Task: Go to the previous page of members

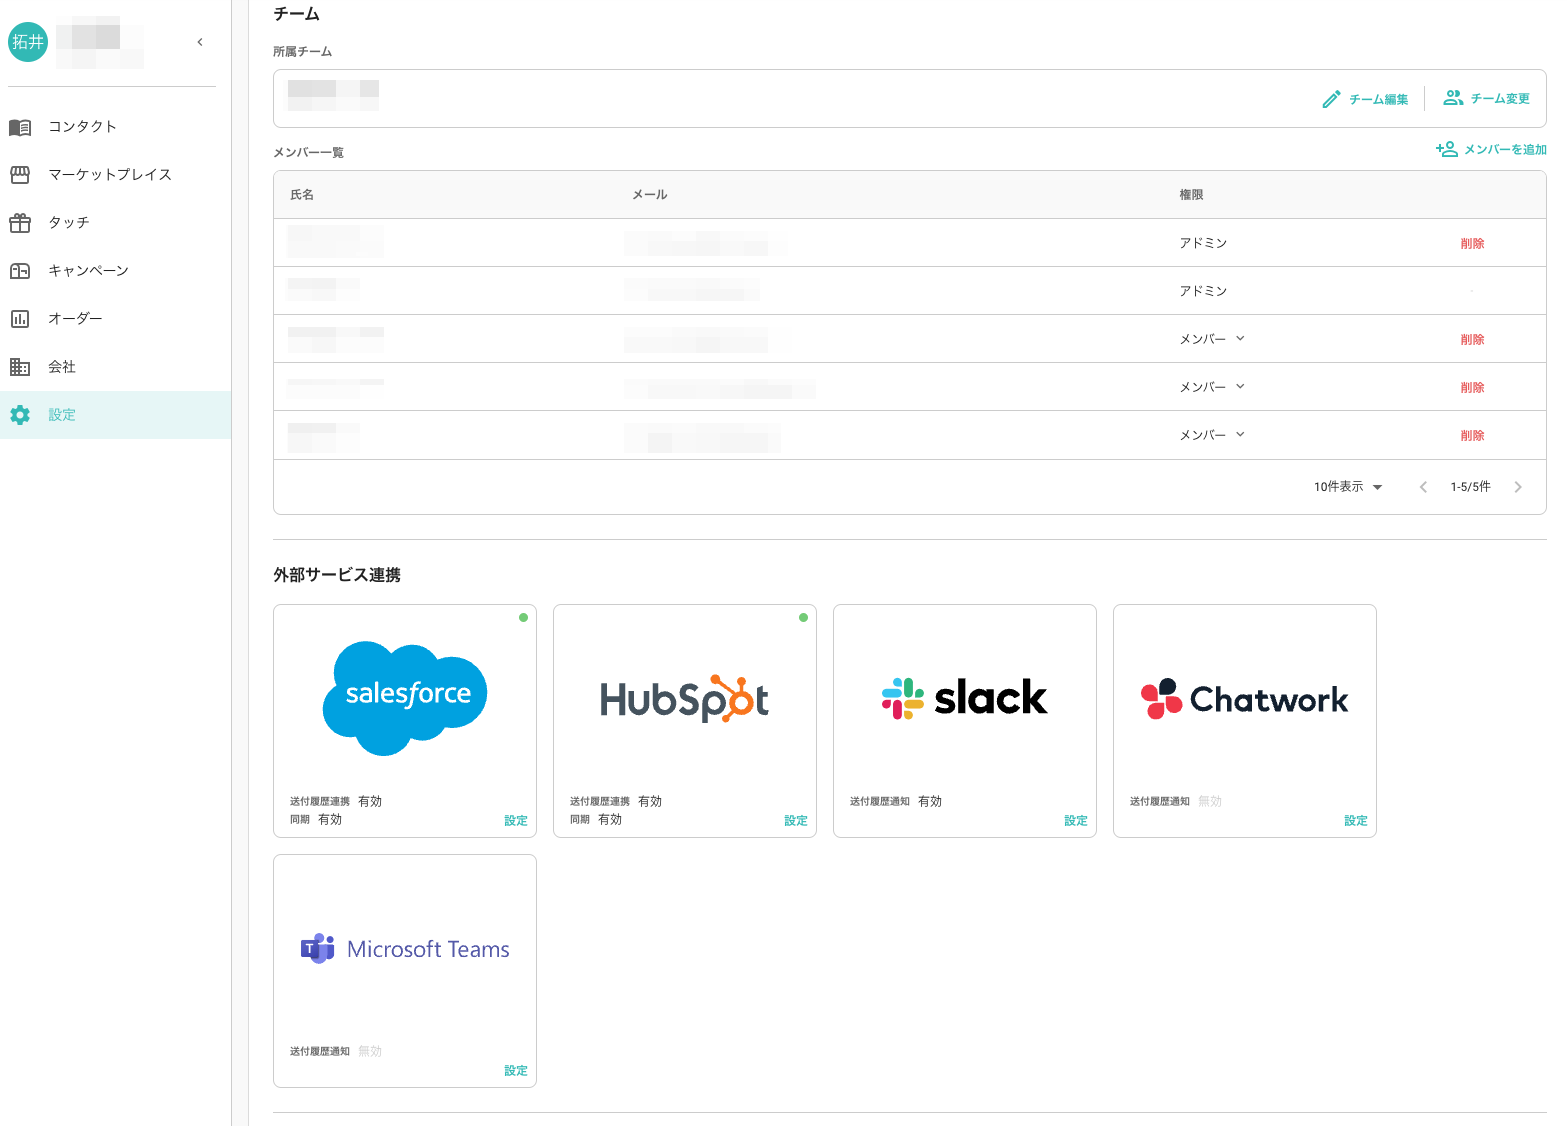Action: 1423,487
